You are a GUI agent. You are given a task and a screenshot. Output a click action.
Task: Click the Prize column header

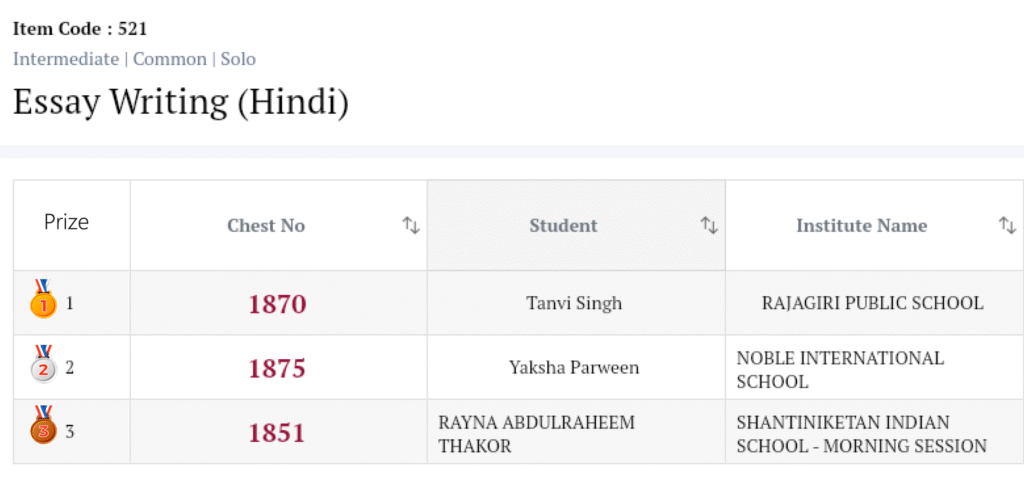click(66, 222)
